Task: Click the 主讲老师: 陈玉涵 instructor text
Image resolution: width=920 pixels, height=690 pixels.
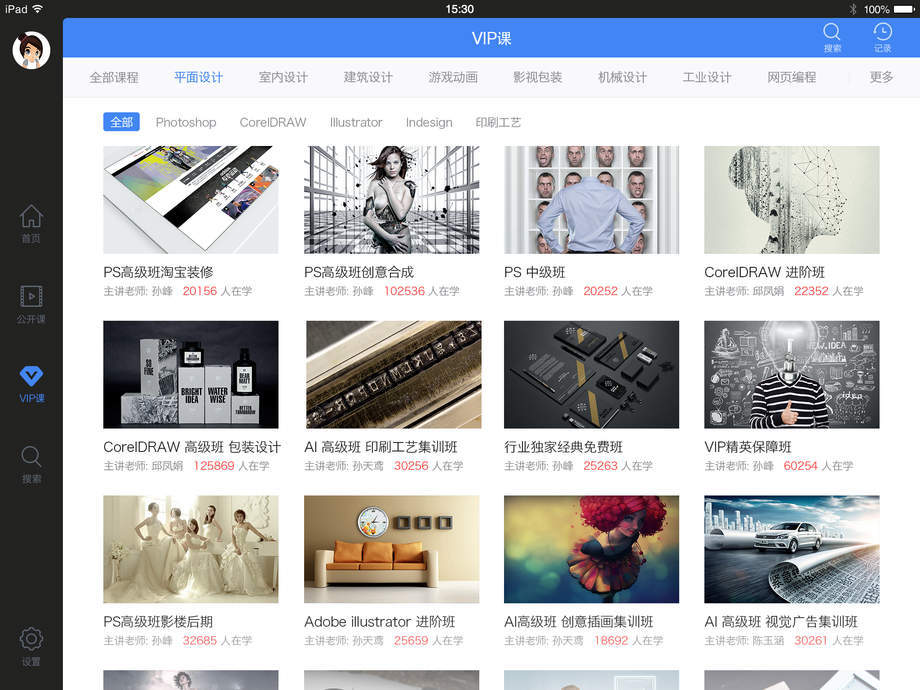Action: tap(744, 641)
